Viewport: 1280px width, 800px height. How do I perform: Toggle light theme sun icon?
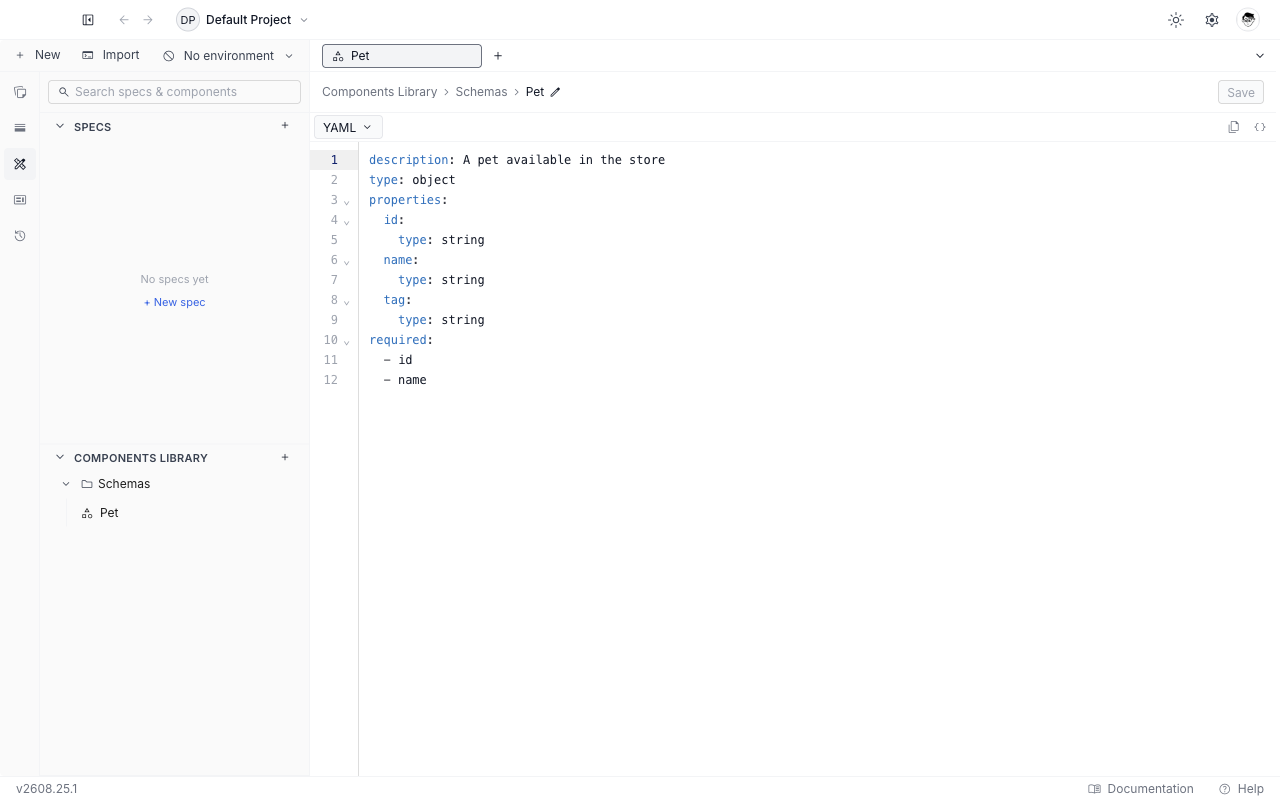tap(1176, 20)
